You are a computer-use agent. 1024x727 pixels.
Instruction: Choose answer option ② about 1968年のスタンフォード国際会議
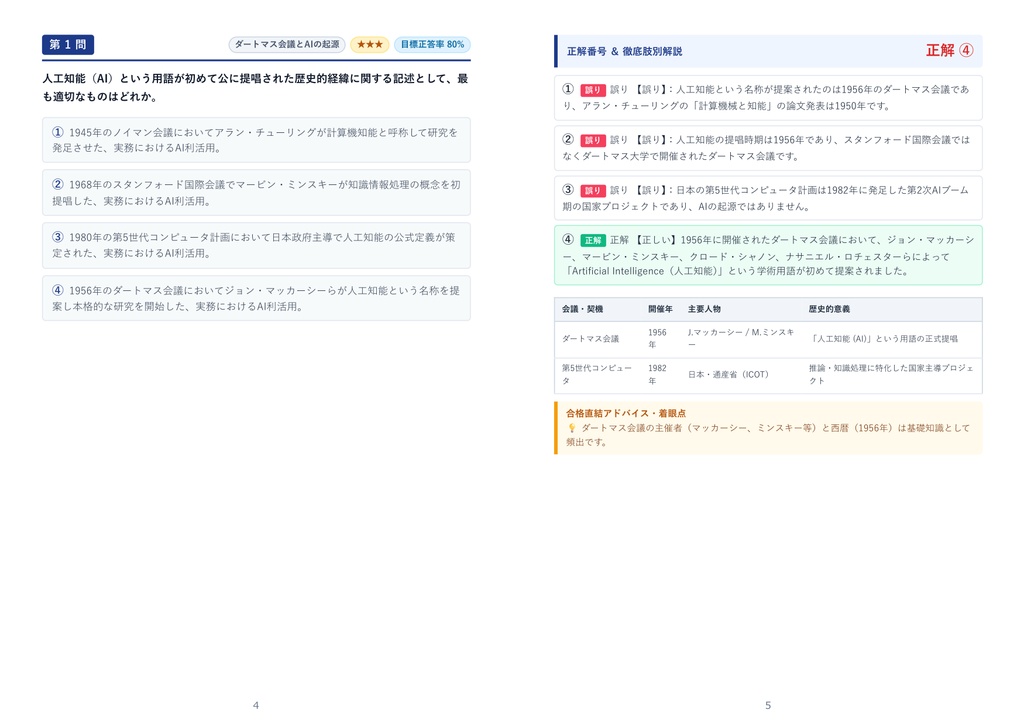pyautogui.click(x=256, y=193)
